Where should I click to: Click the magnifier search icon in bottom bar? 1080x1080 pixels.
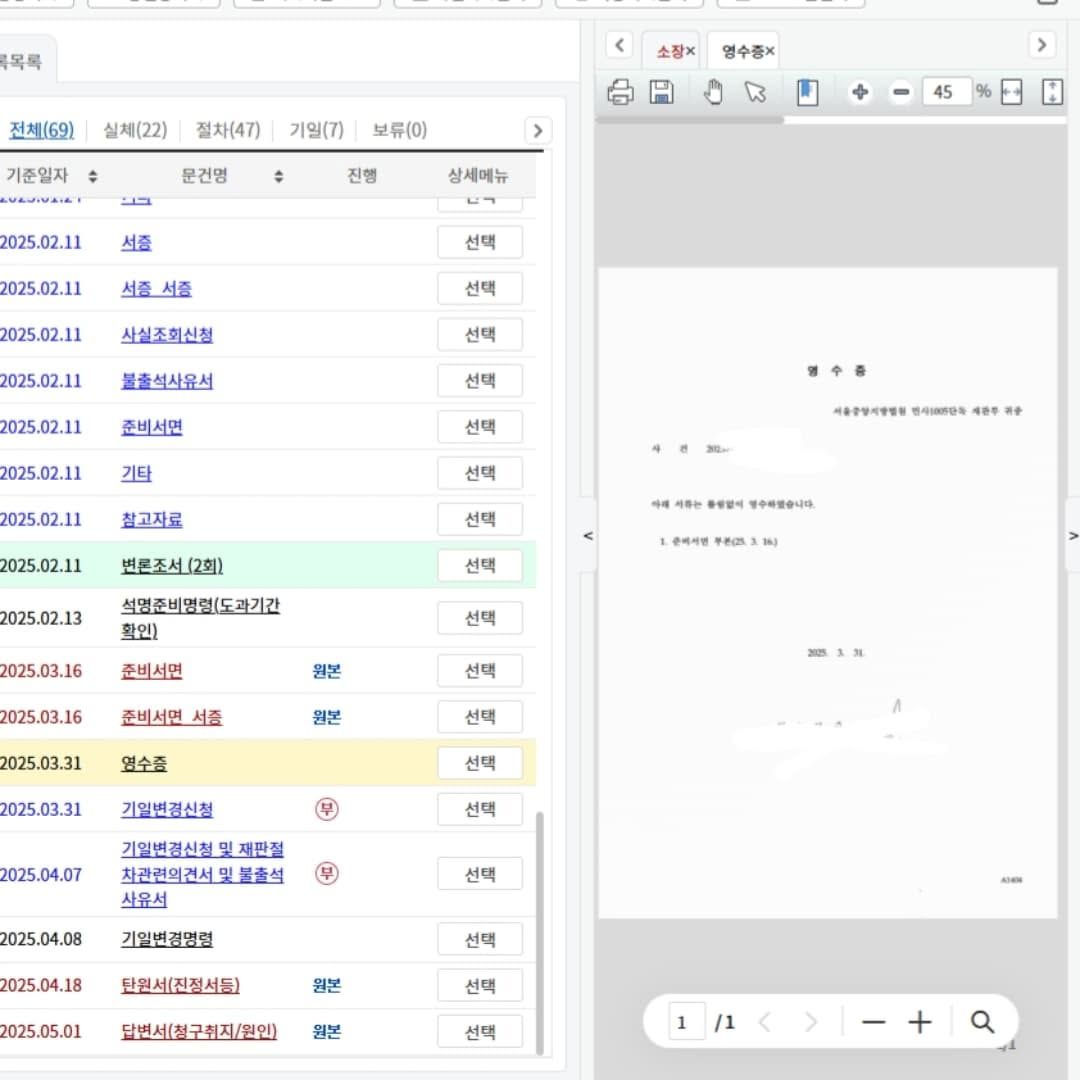982,1022
